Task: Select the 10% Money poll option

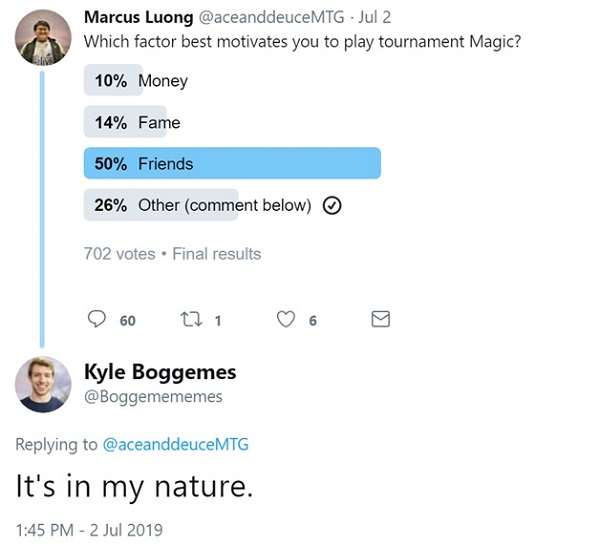Action: 136,81
